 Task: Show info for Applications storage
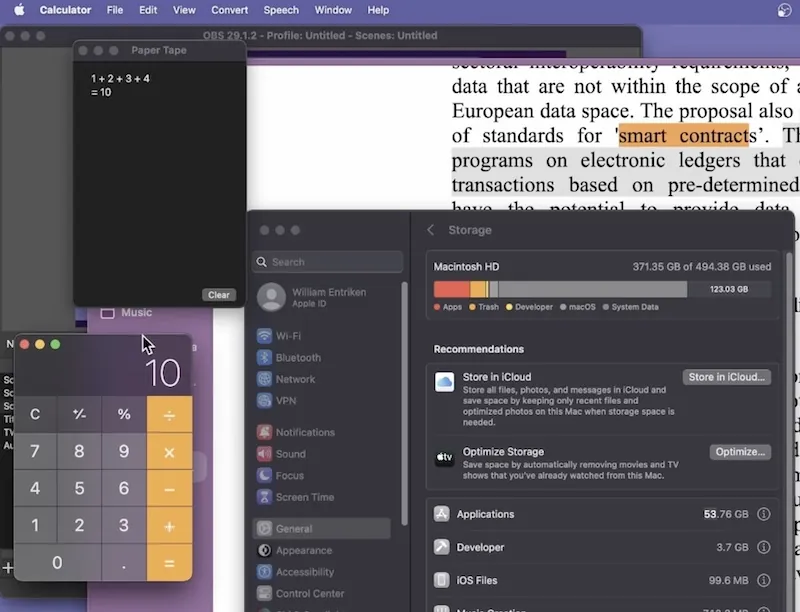pos(763,514)
